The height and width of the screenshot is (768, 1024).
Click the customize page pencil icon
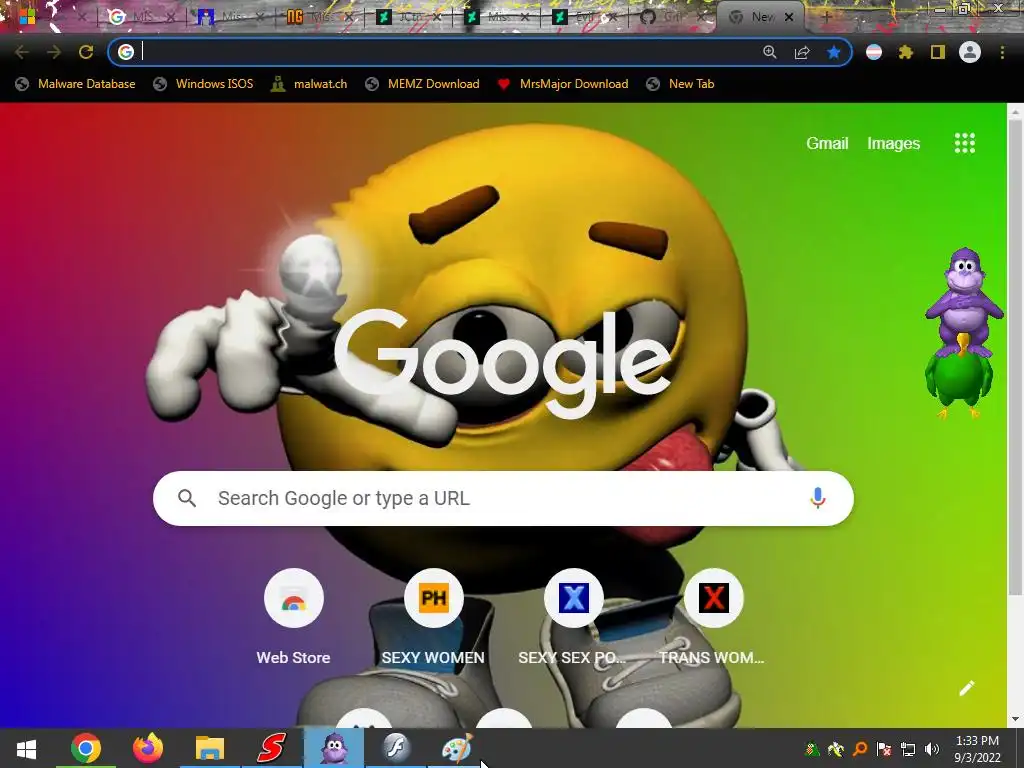pos(967,688)
